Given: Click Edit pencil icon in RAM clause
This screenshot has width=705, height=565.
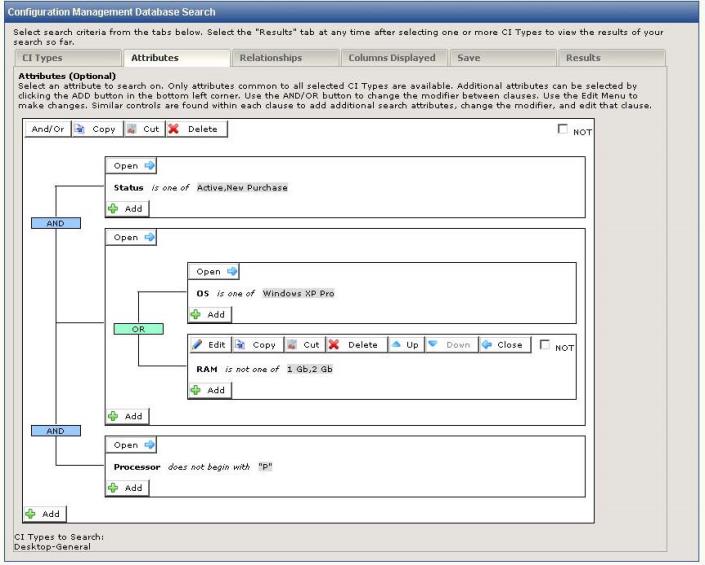Looking at the screenshot, I should click(x=199, y=345).
